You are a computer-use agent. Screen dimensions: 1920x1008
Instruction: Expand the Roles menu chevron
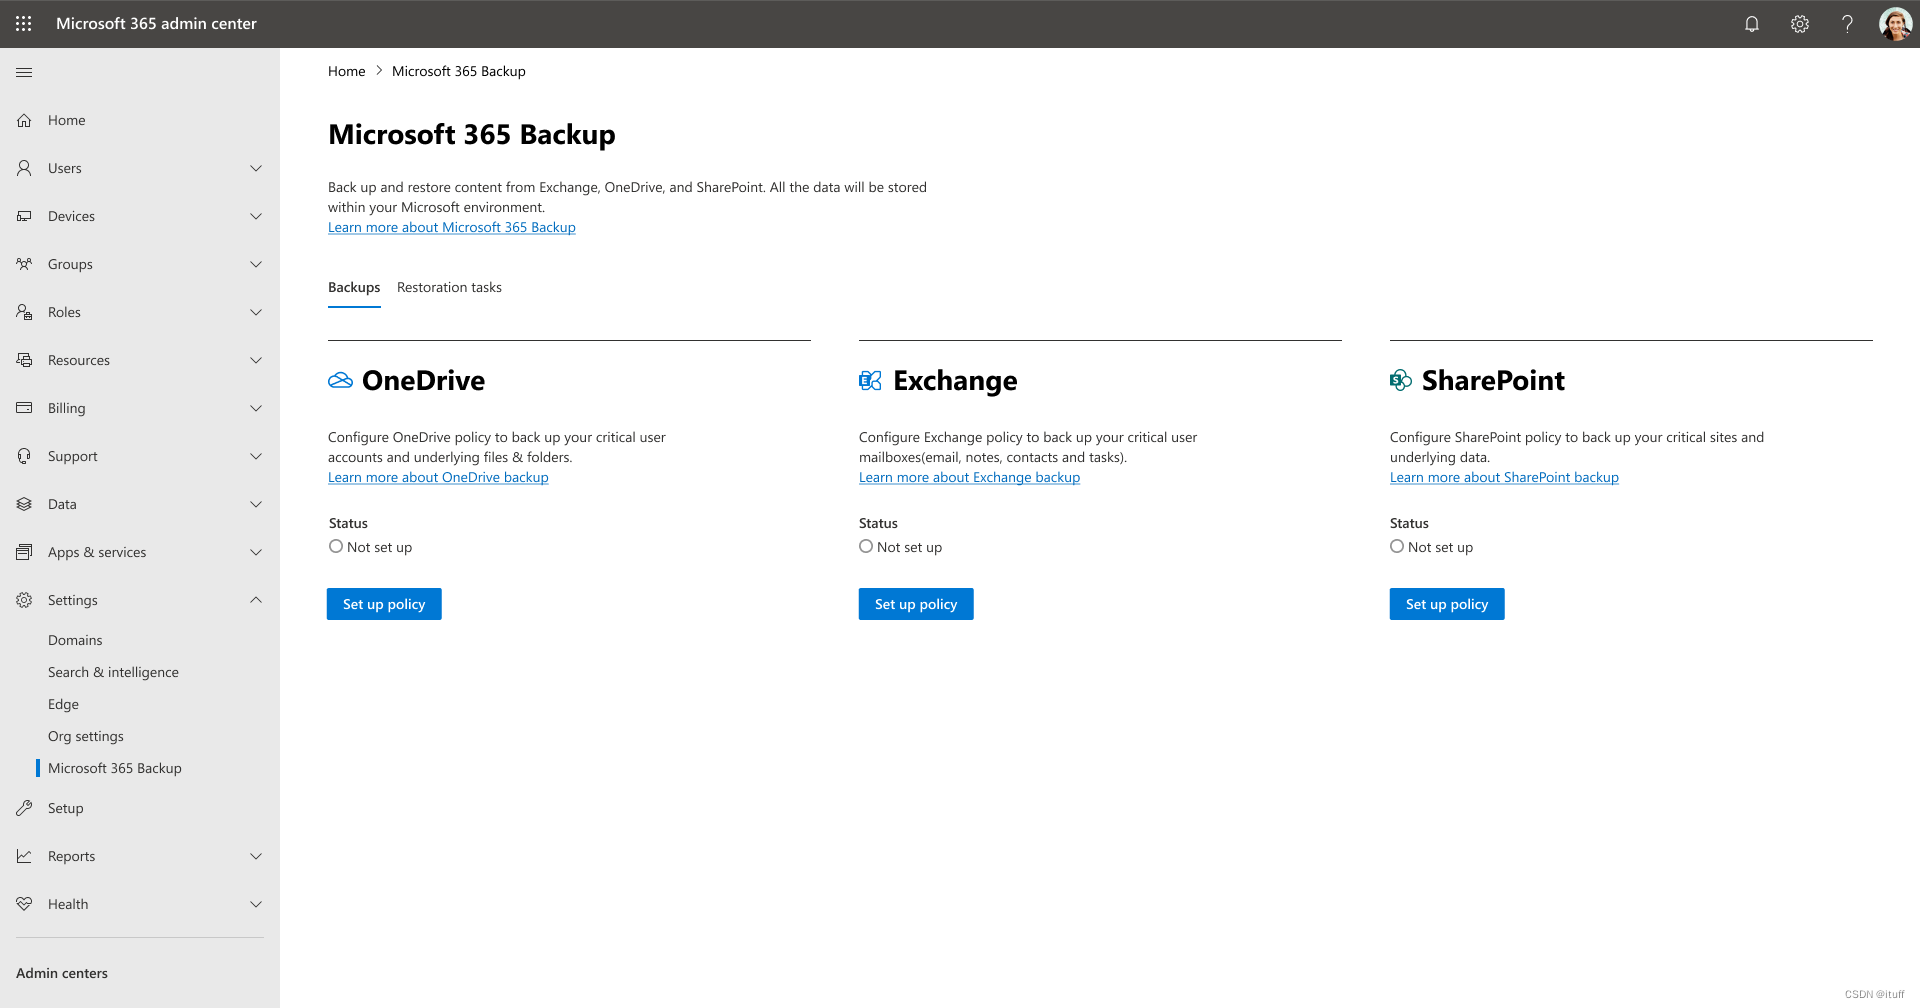(256, 312)
